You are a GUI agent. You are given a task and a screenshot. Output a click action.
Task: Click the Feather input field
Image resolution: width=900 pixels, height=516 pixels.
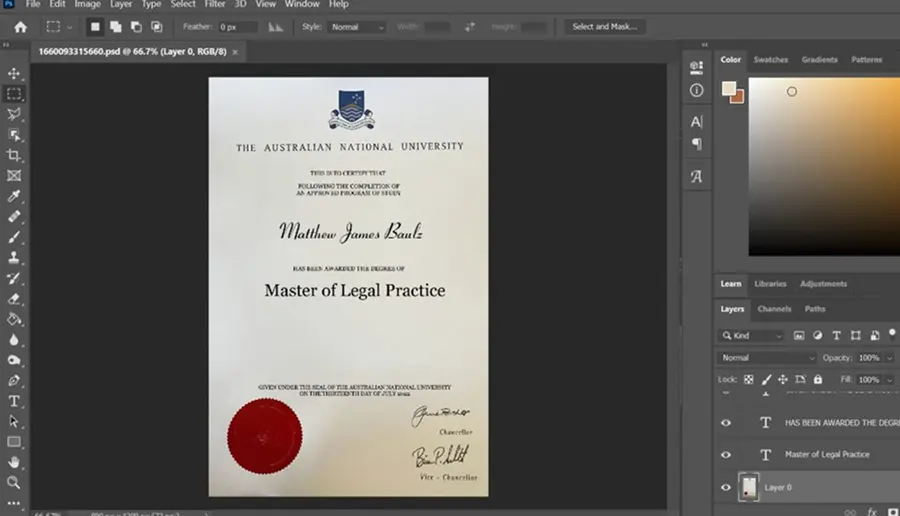[238, 27]
